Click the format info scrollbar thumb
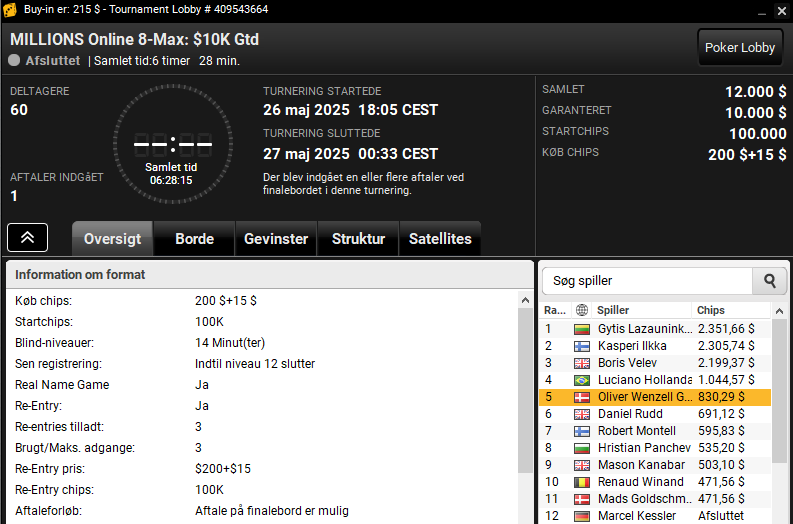The height and width of the screenshot is (524, 793). [x=525, y=390]
